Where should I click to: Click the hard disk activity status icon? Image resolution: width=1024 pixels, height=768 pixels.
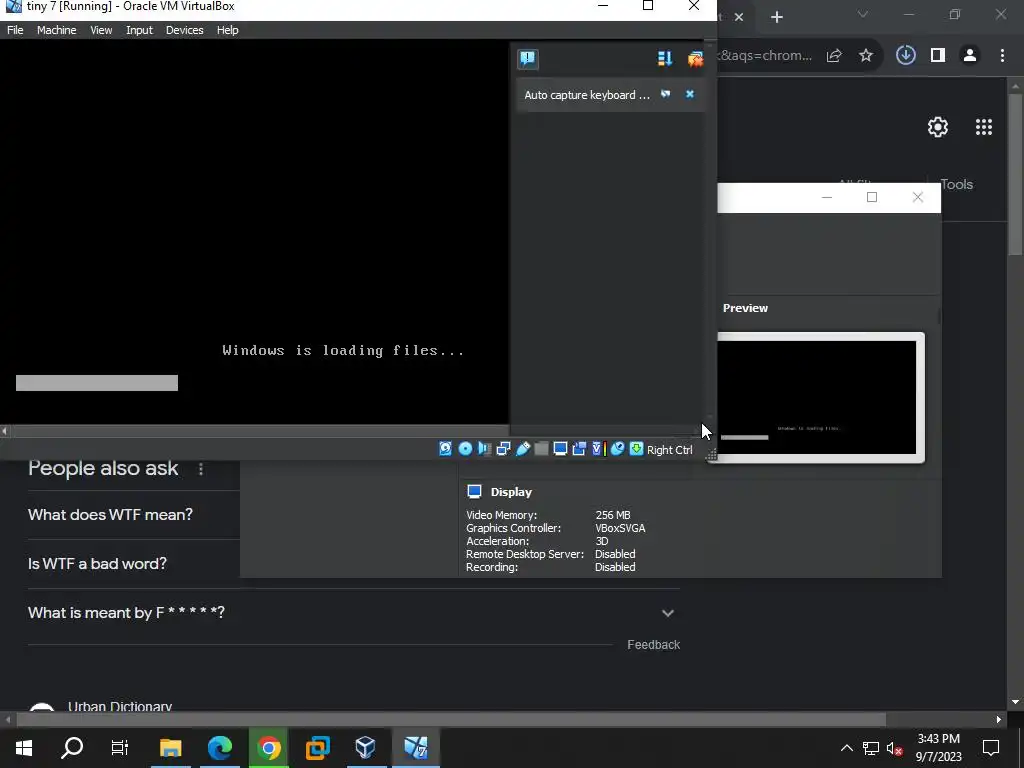445,449
